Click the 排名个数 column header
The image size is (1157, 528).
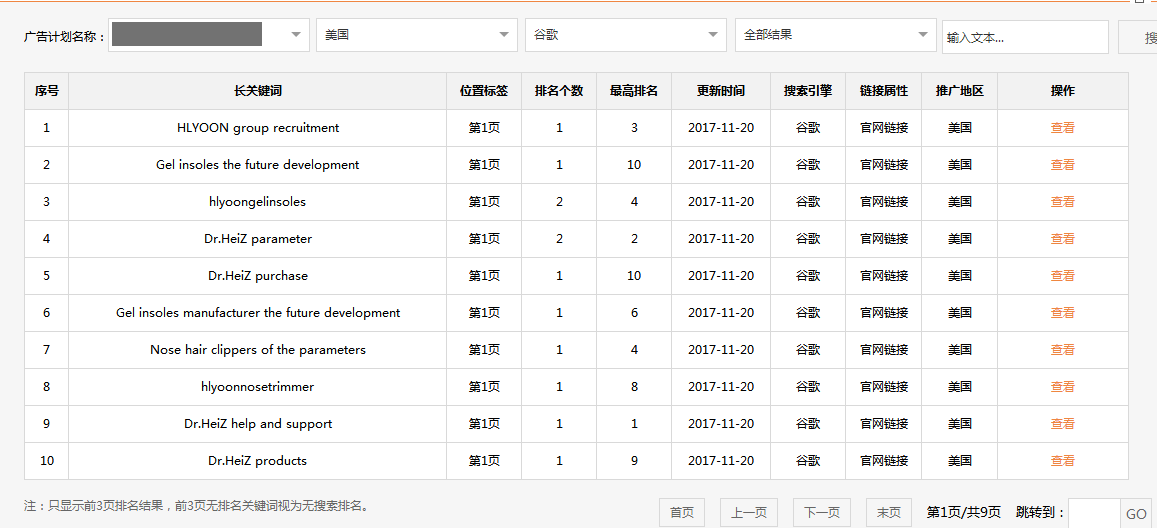click(x=559, y=91)
